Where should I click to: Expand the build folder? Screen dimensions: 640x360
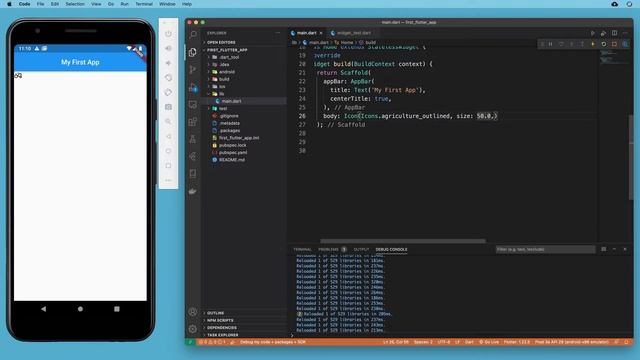point(224,79)
